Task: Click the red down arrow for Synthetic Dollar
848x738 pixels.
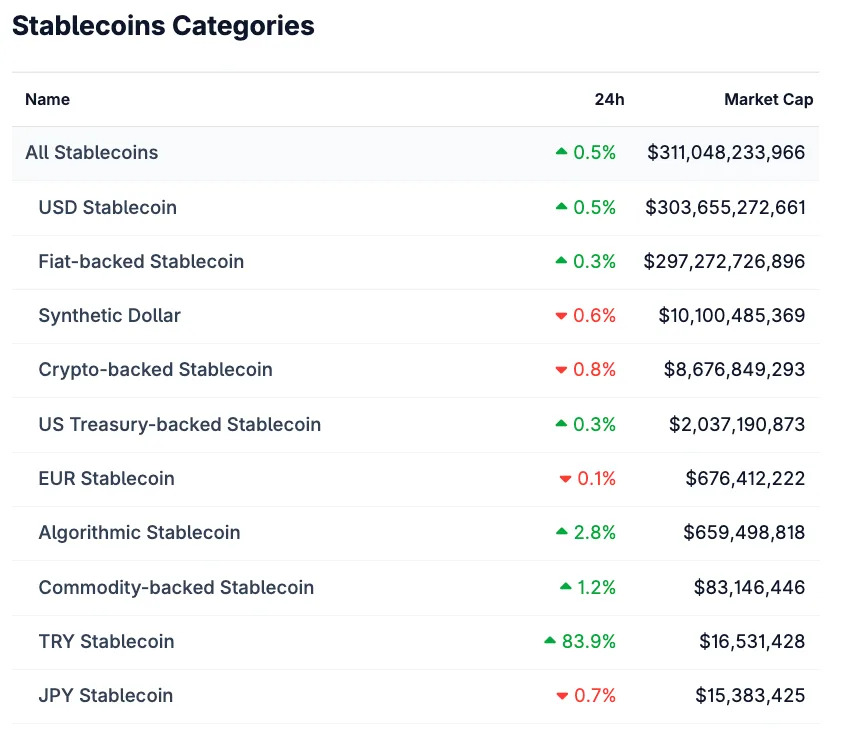Action: (x=561, y=316)
